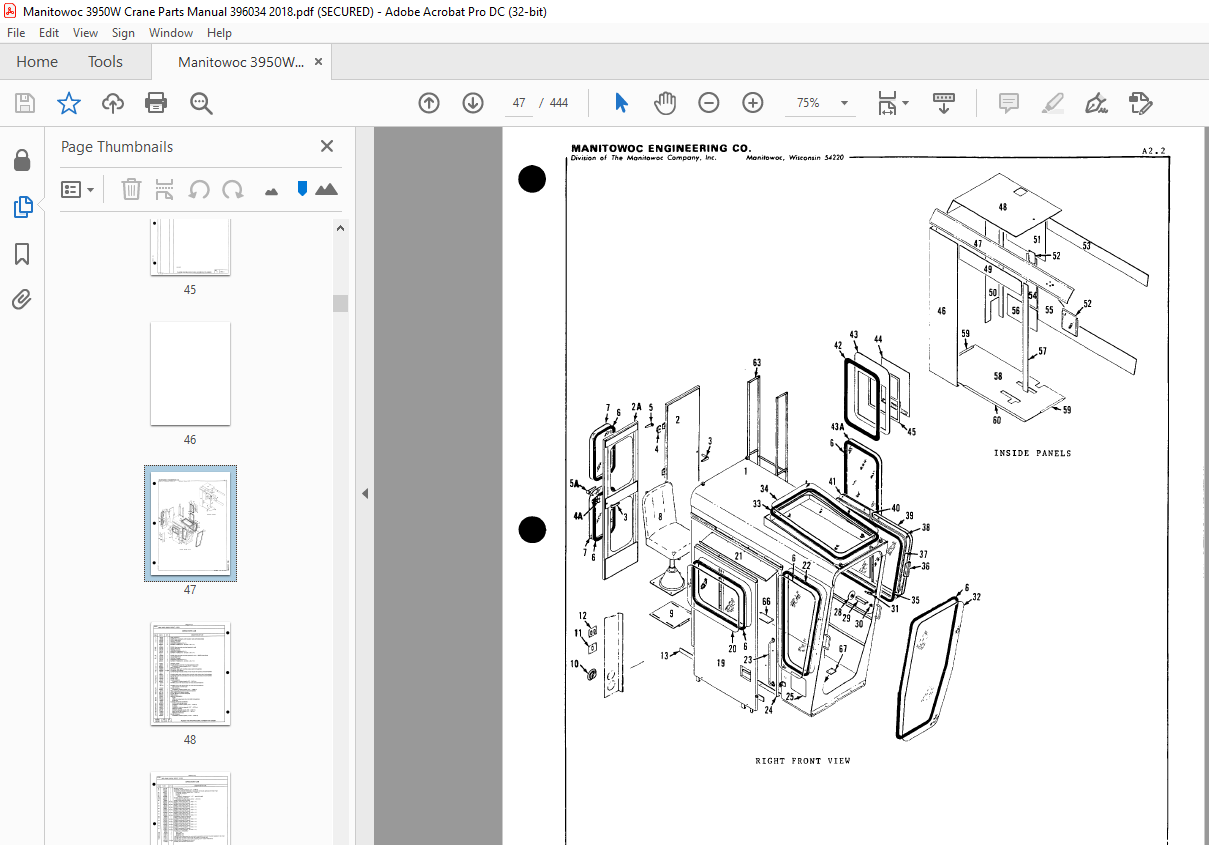Delete selected pages with trash icon
The width and height of the screenshot is (1209, 845).
[x=131, y=189]
